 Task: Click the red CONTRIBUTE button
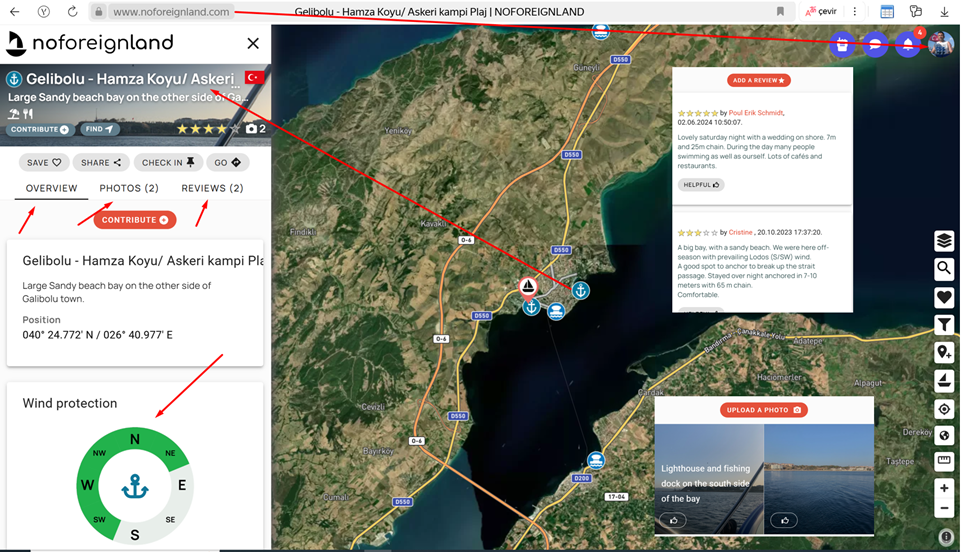tap(135, 220)
